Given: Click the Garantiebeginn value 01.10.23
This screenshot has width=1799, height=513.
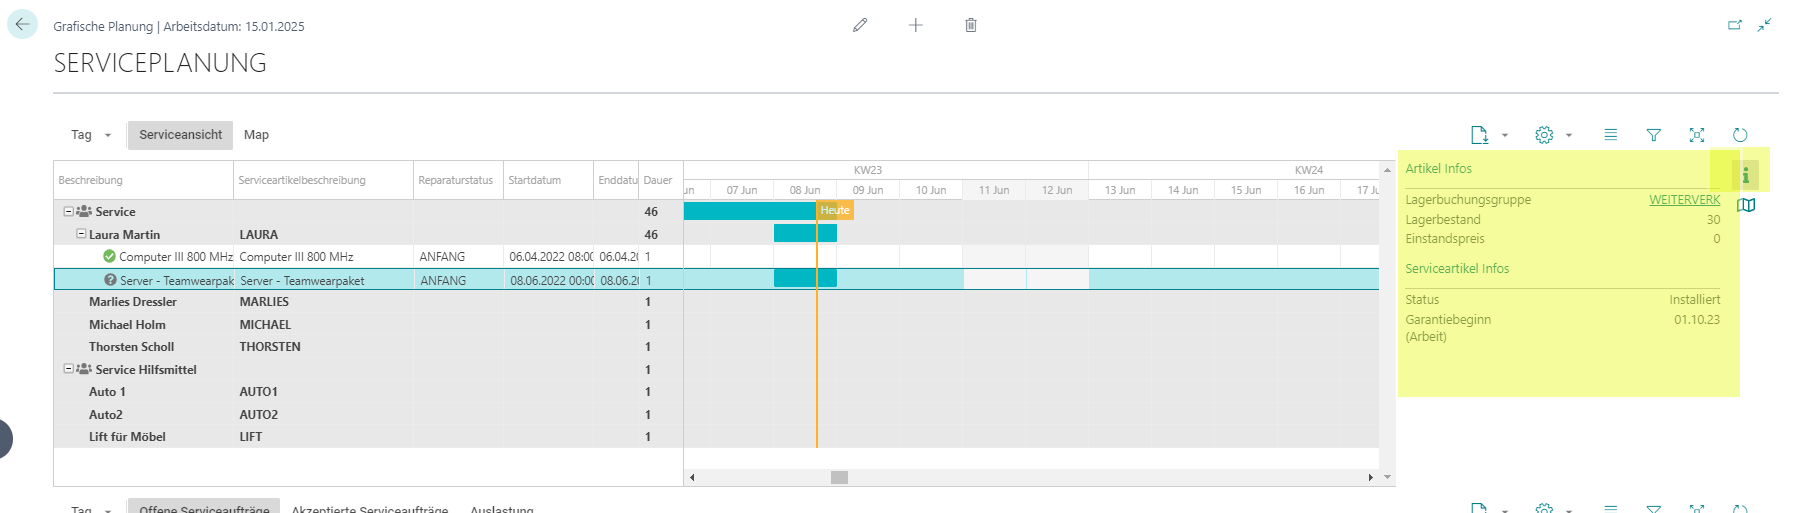Looking at the screenshot, I should (1697, 320).
